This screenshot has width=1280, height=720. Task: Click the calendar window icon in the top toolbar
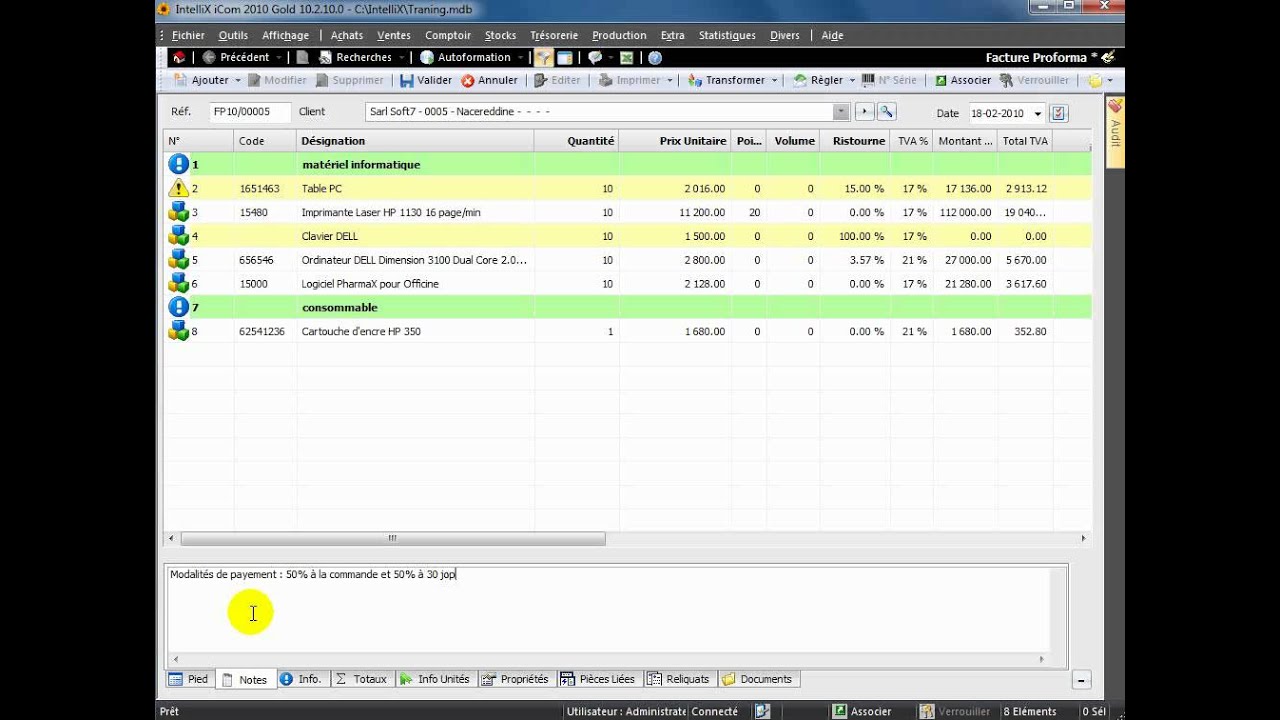[x=565, y=58]
